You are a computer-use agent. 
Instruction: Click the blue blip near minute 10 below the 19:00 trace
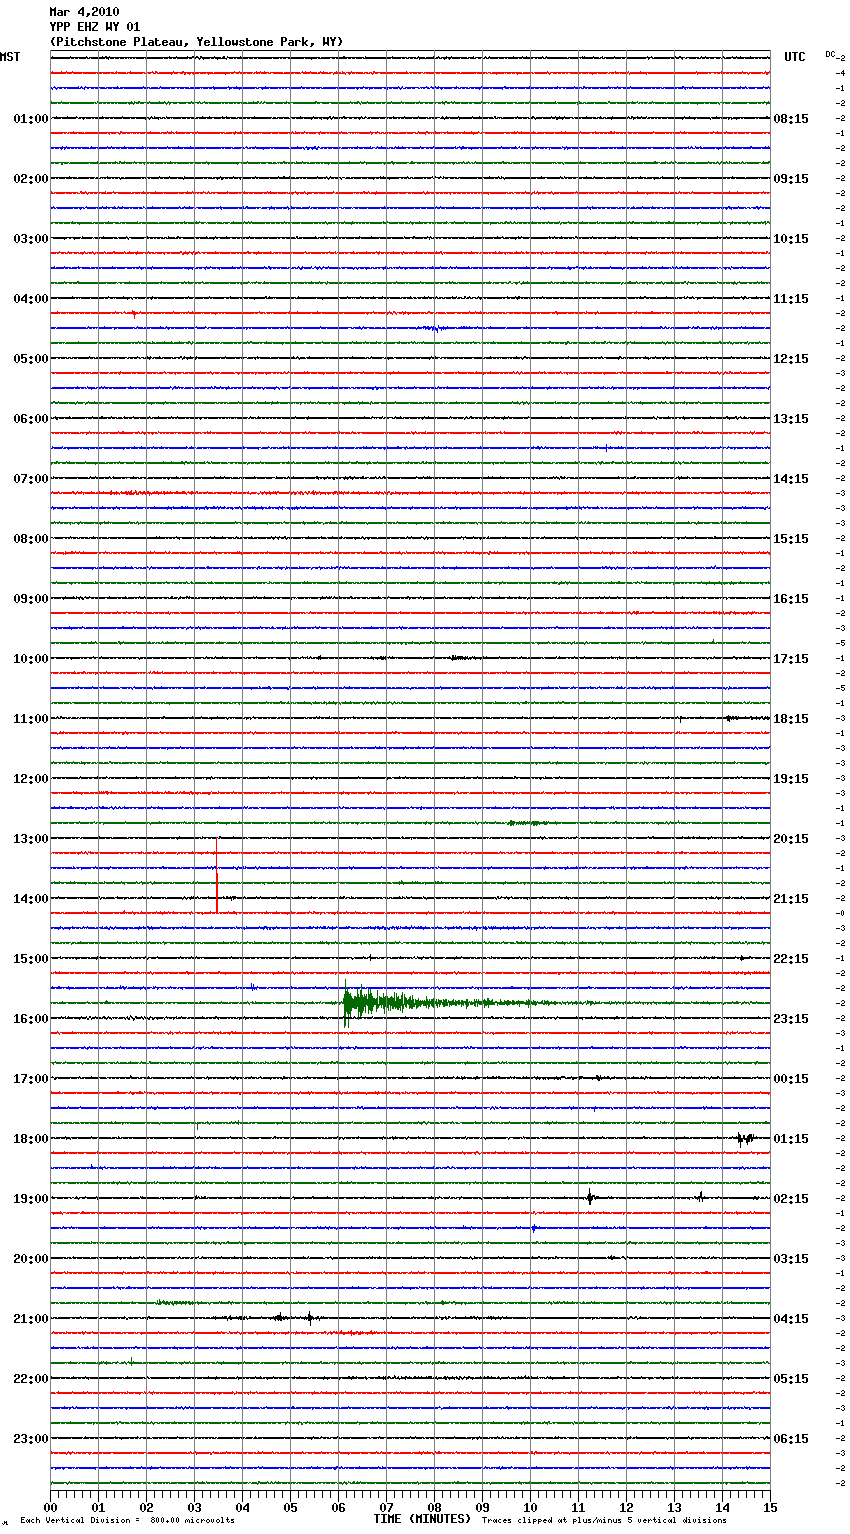[534, 1228]
